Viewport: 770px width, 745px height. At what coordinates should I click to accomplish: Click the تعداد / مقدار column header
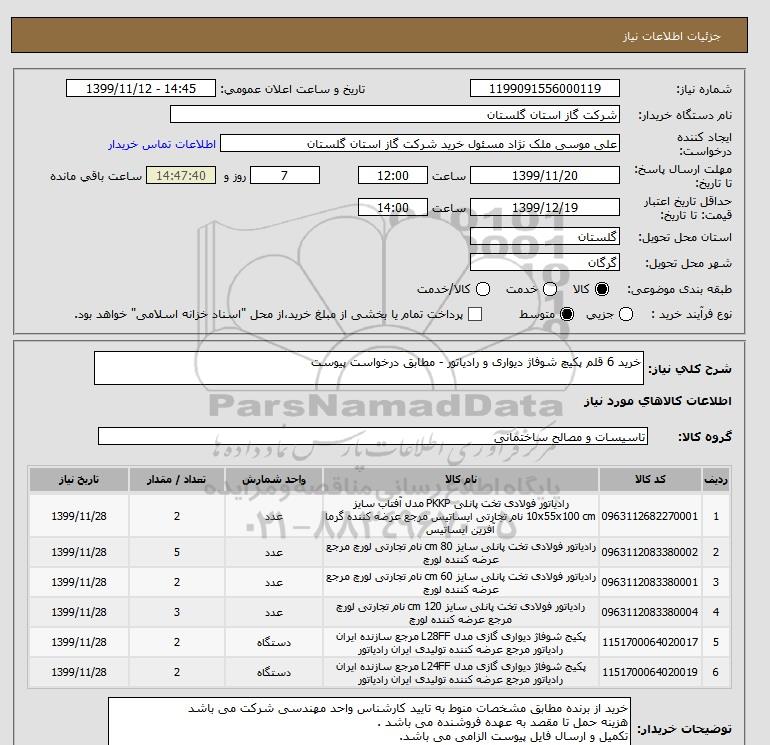pyautogui.click(x=177, y=479)
